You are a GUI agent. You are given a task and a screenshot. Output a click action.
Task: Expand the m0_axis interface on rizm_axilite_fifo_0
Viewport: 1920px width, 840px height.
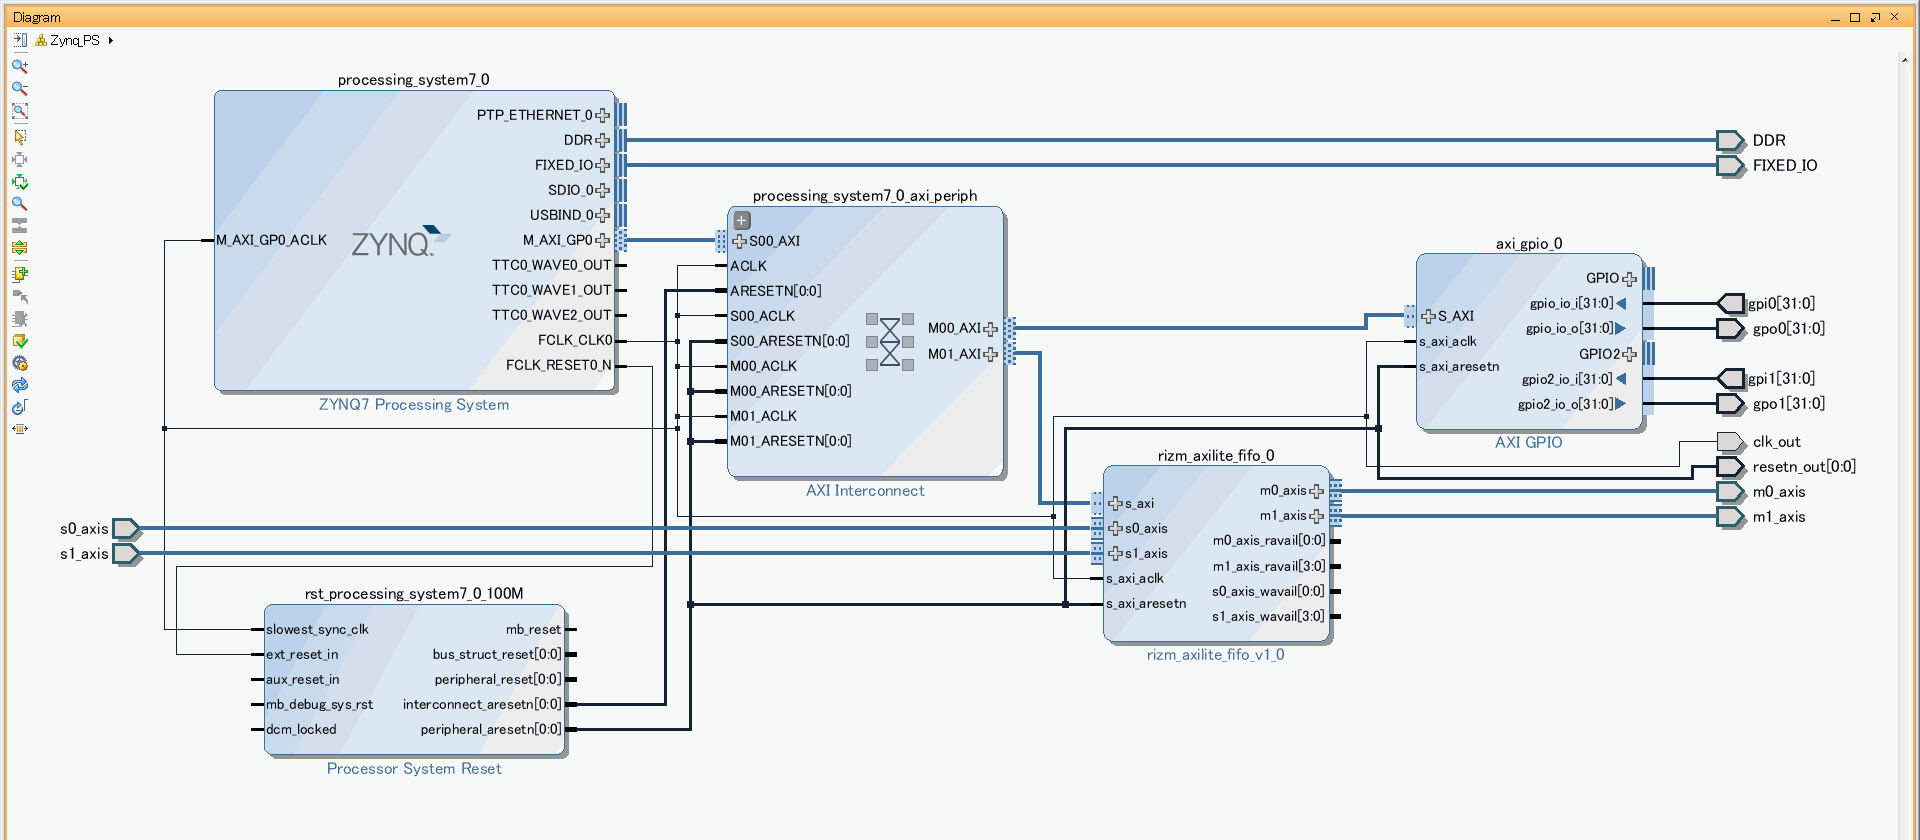[1316, 491]
